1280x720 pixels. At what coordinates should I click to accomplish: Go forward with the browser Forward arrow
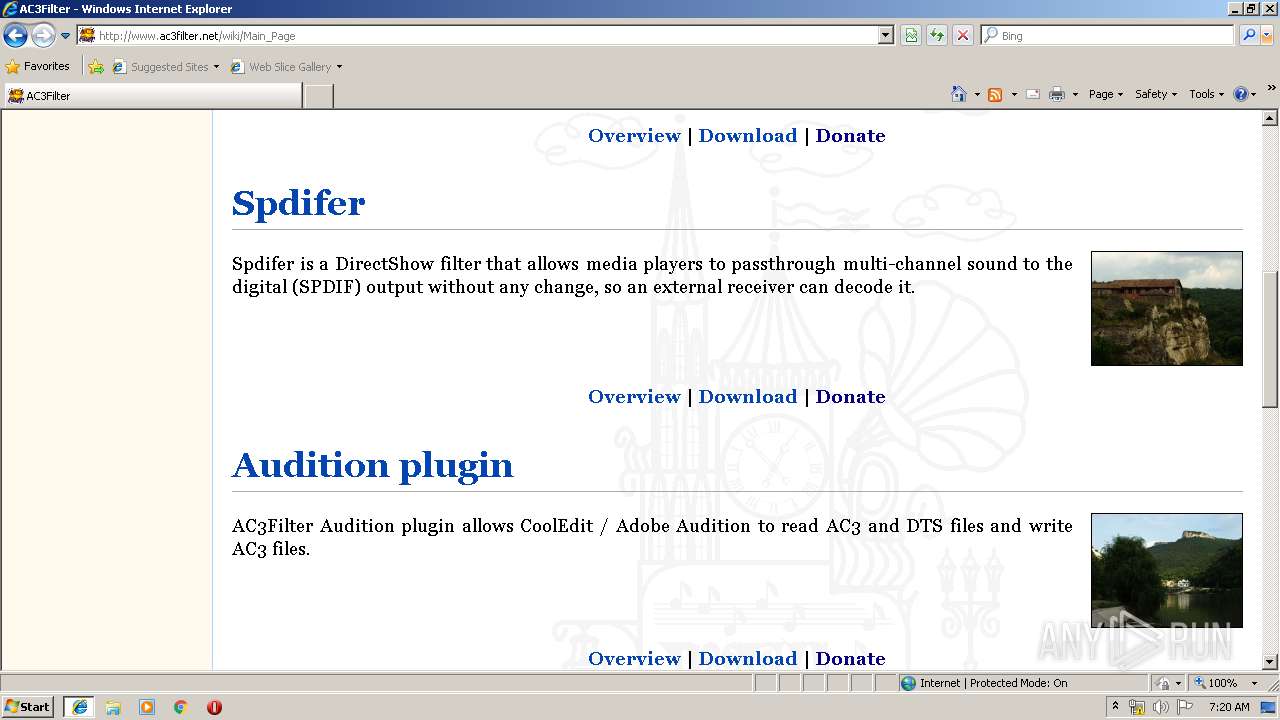point(43,36)
